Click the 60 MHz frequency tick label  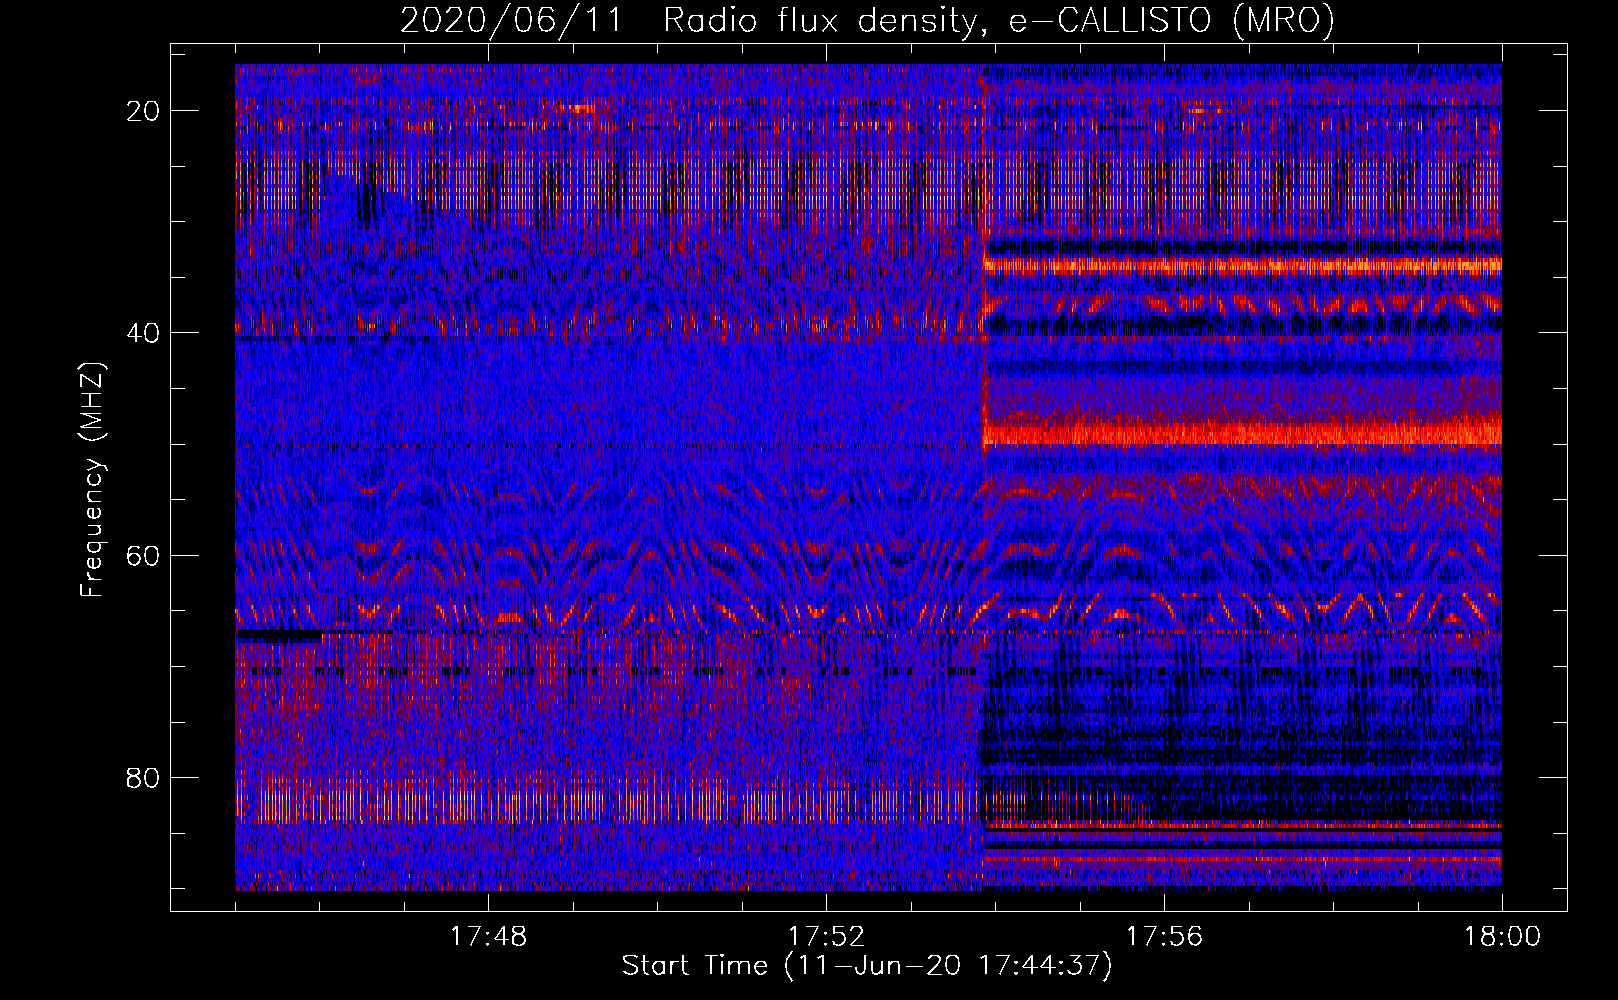(x=143, y=555)
